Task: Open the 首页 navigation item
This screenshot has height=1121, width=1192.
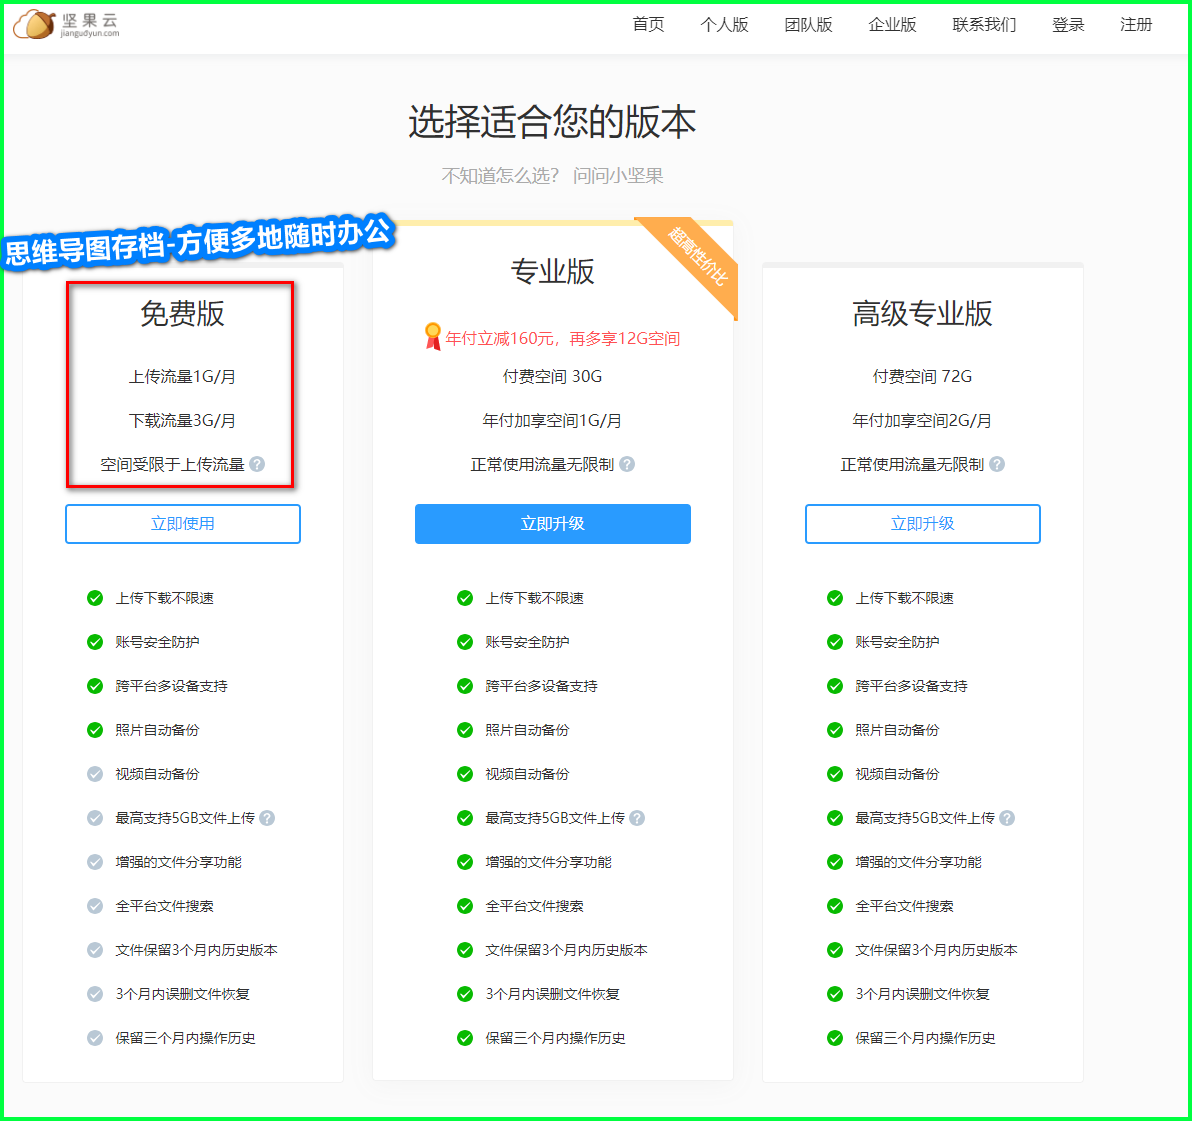Action: (x=648, y=25)
